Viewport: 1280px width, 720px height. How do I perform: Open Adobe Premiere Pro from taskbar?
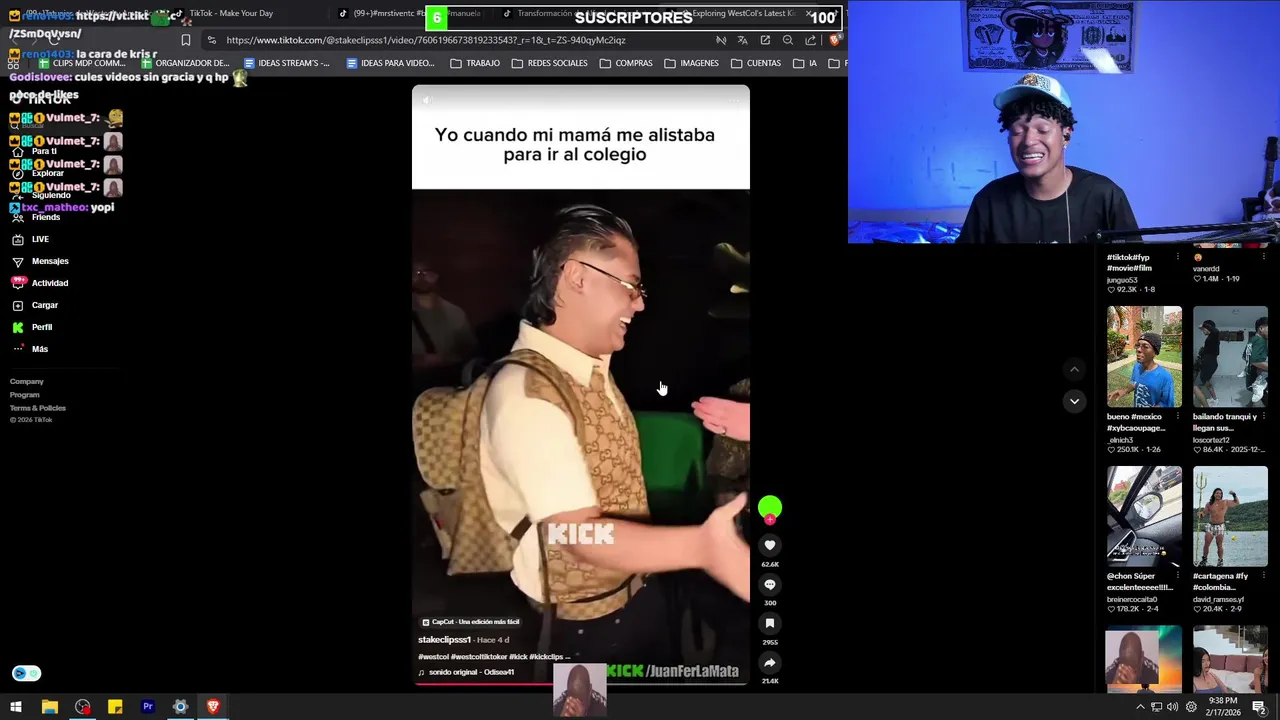(148, 707)
